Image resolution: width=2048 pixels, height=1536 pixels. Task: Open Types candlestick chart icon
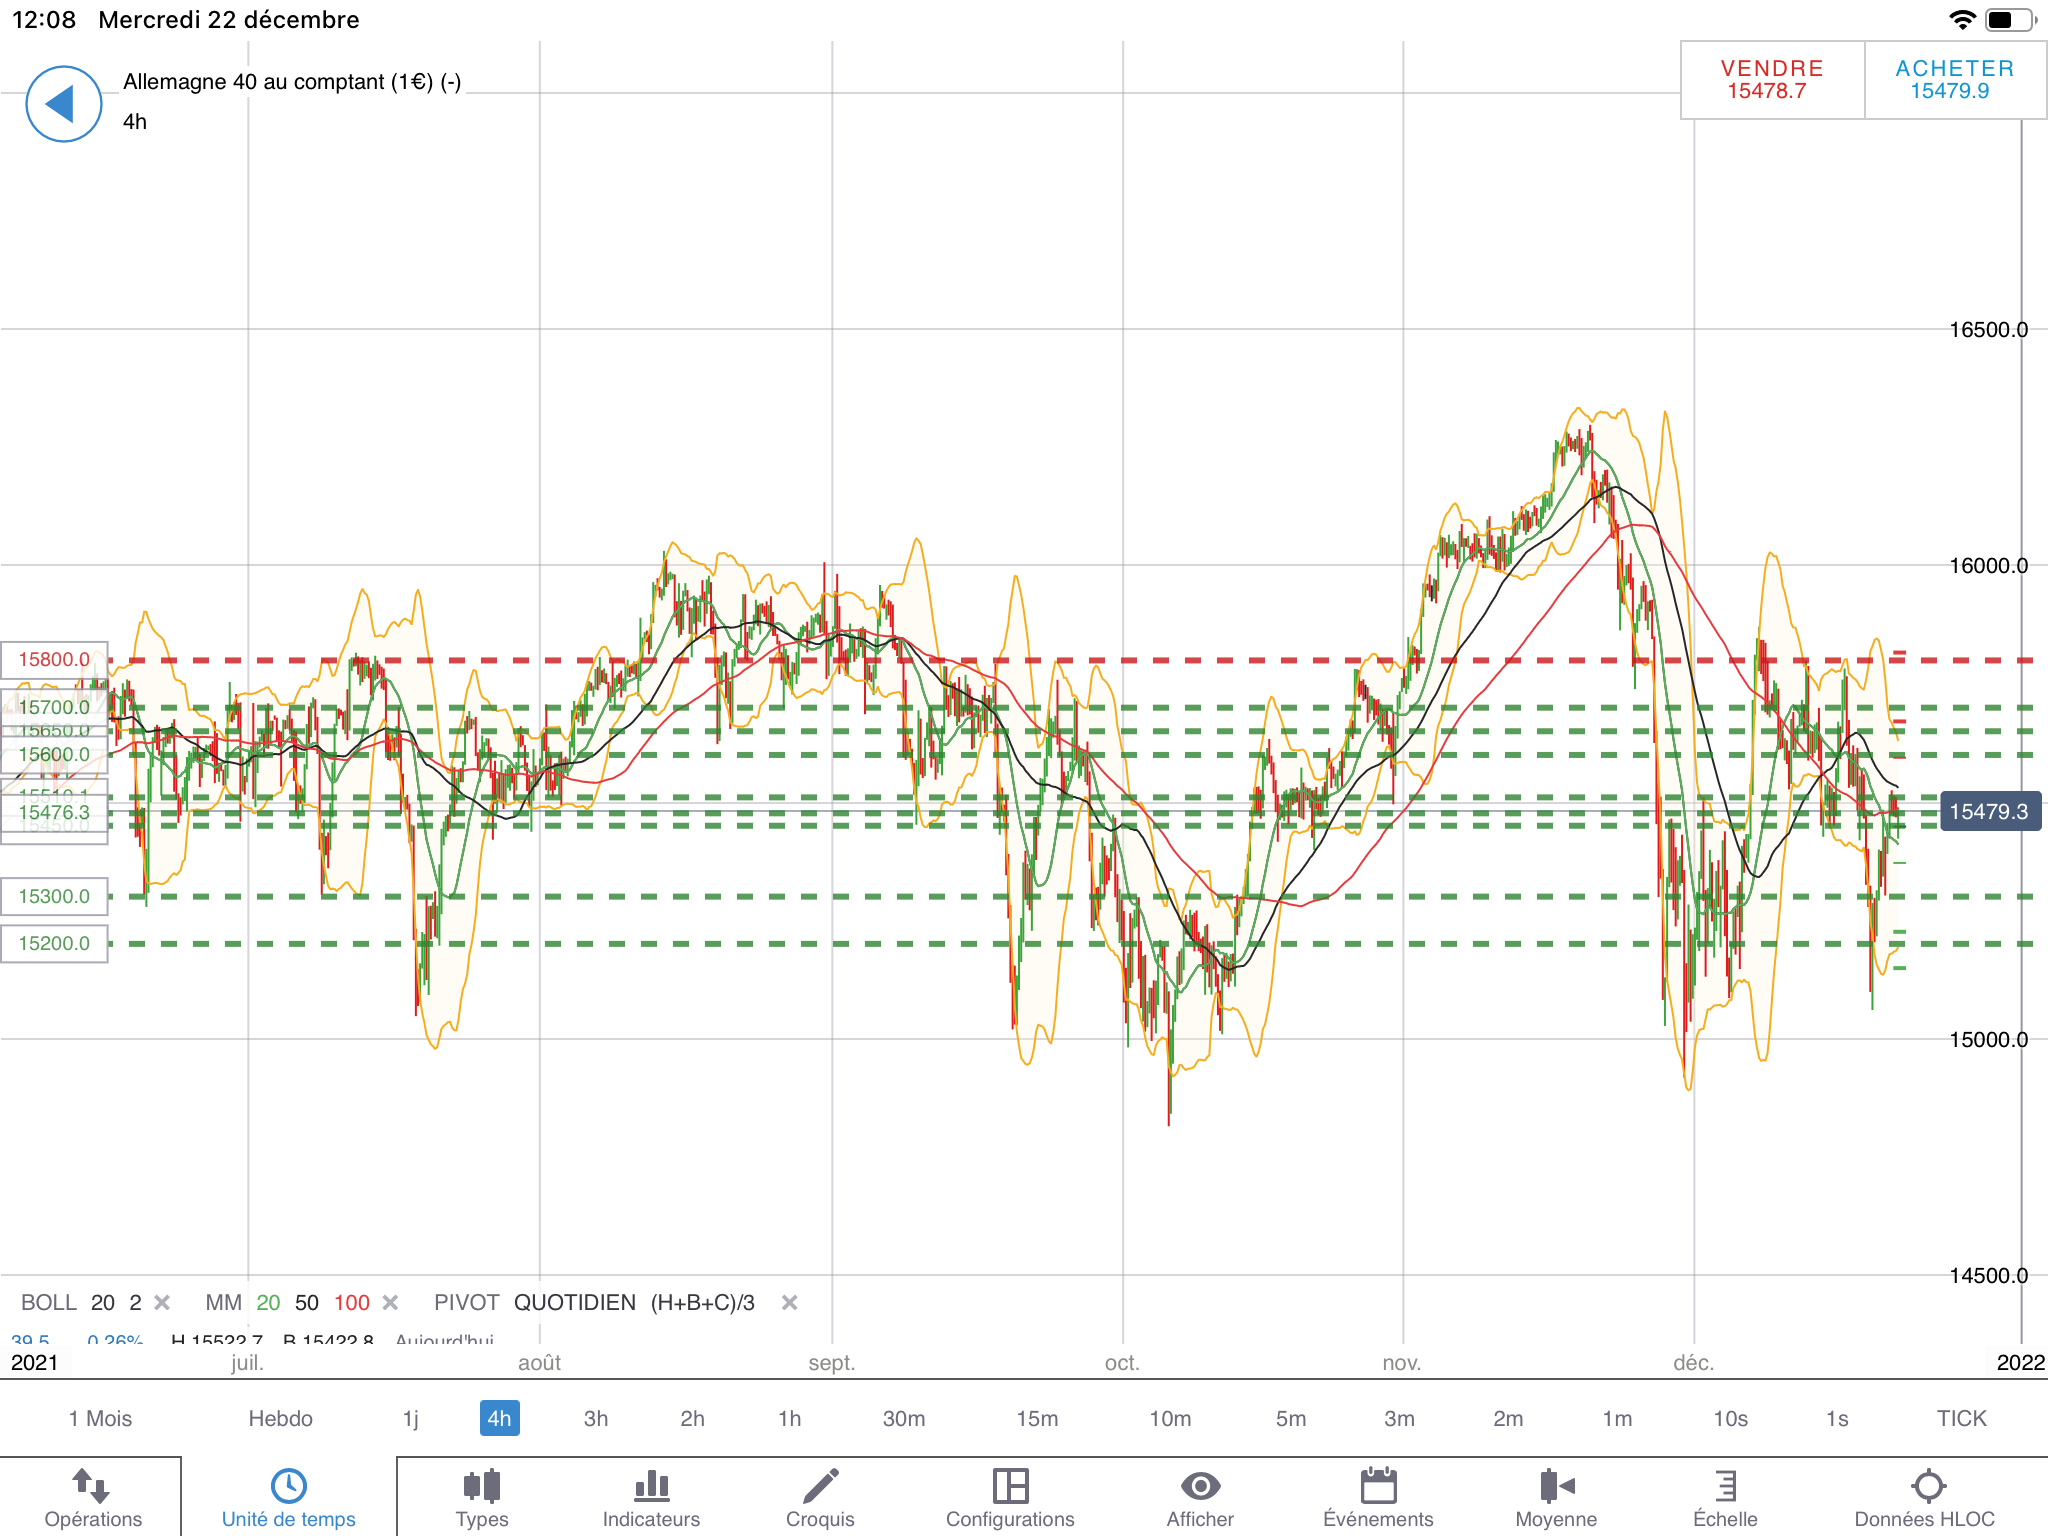pyautogui.click(x=482, y=1486)
